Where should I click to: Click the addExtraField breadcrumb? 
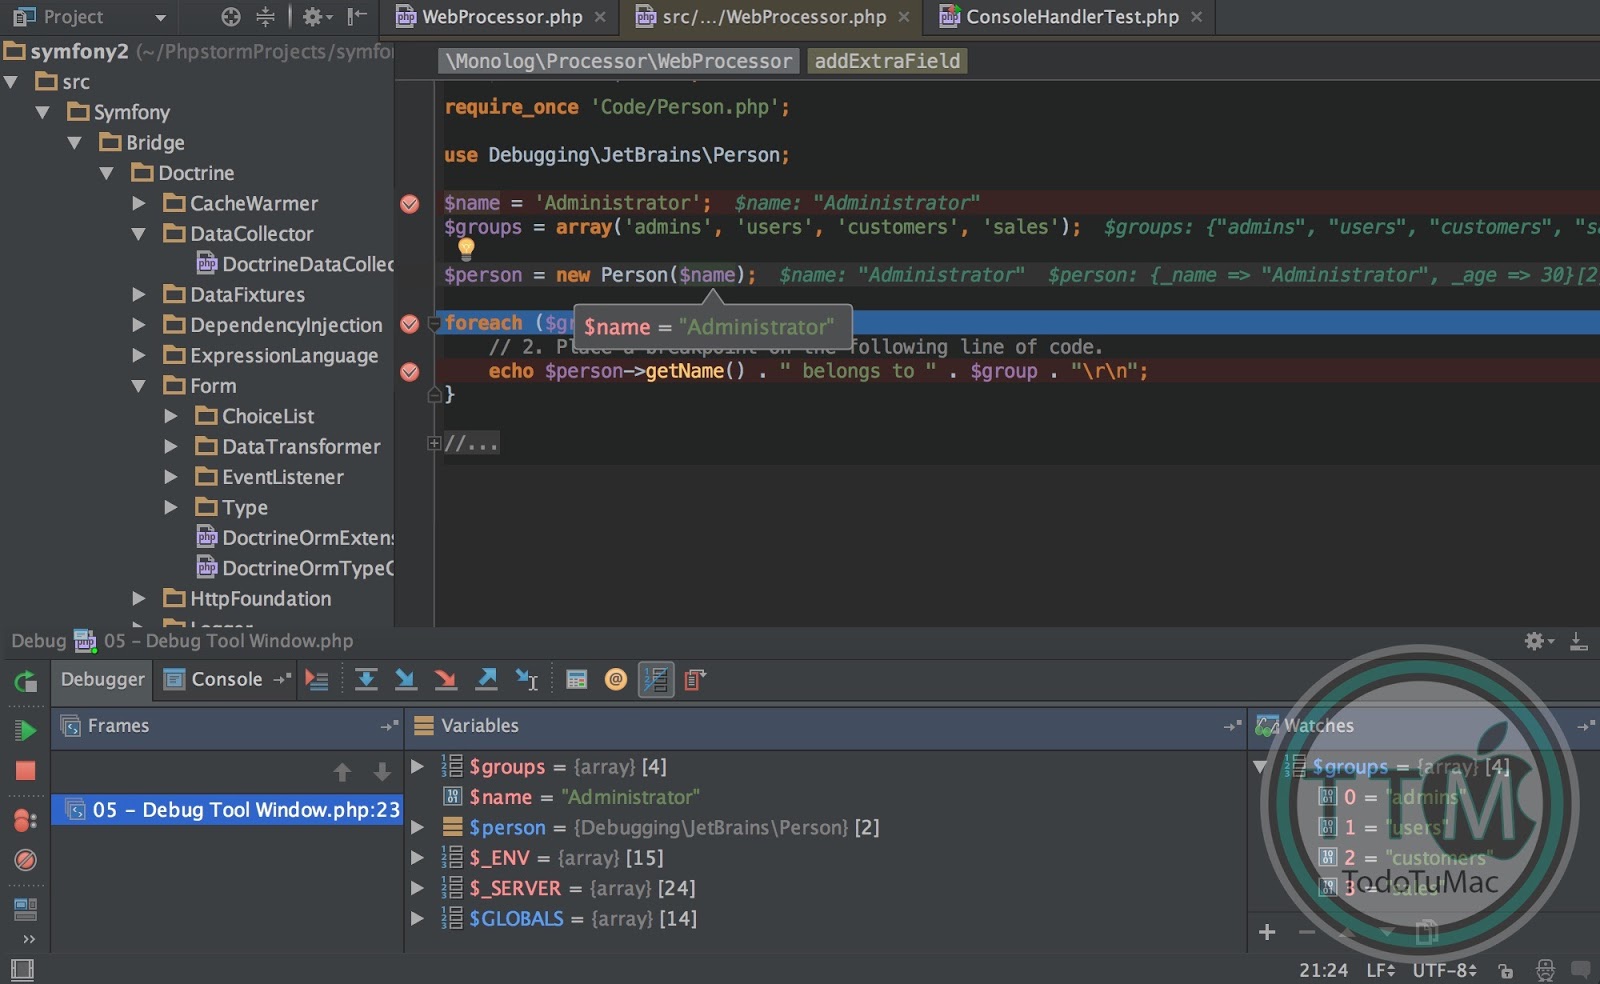887,61
